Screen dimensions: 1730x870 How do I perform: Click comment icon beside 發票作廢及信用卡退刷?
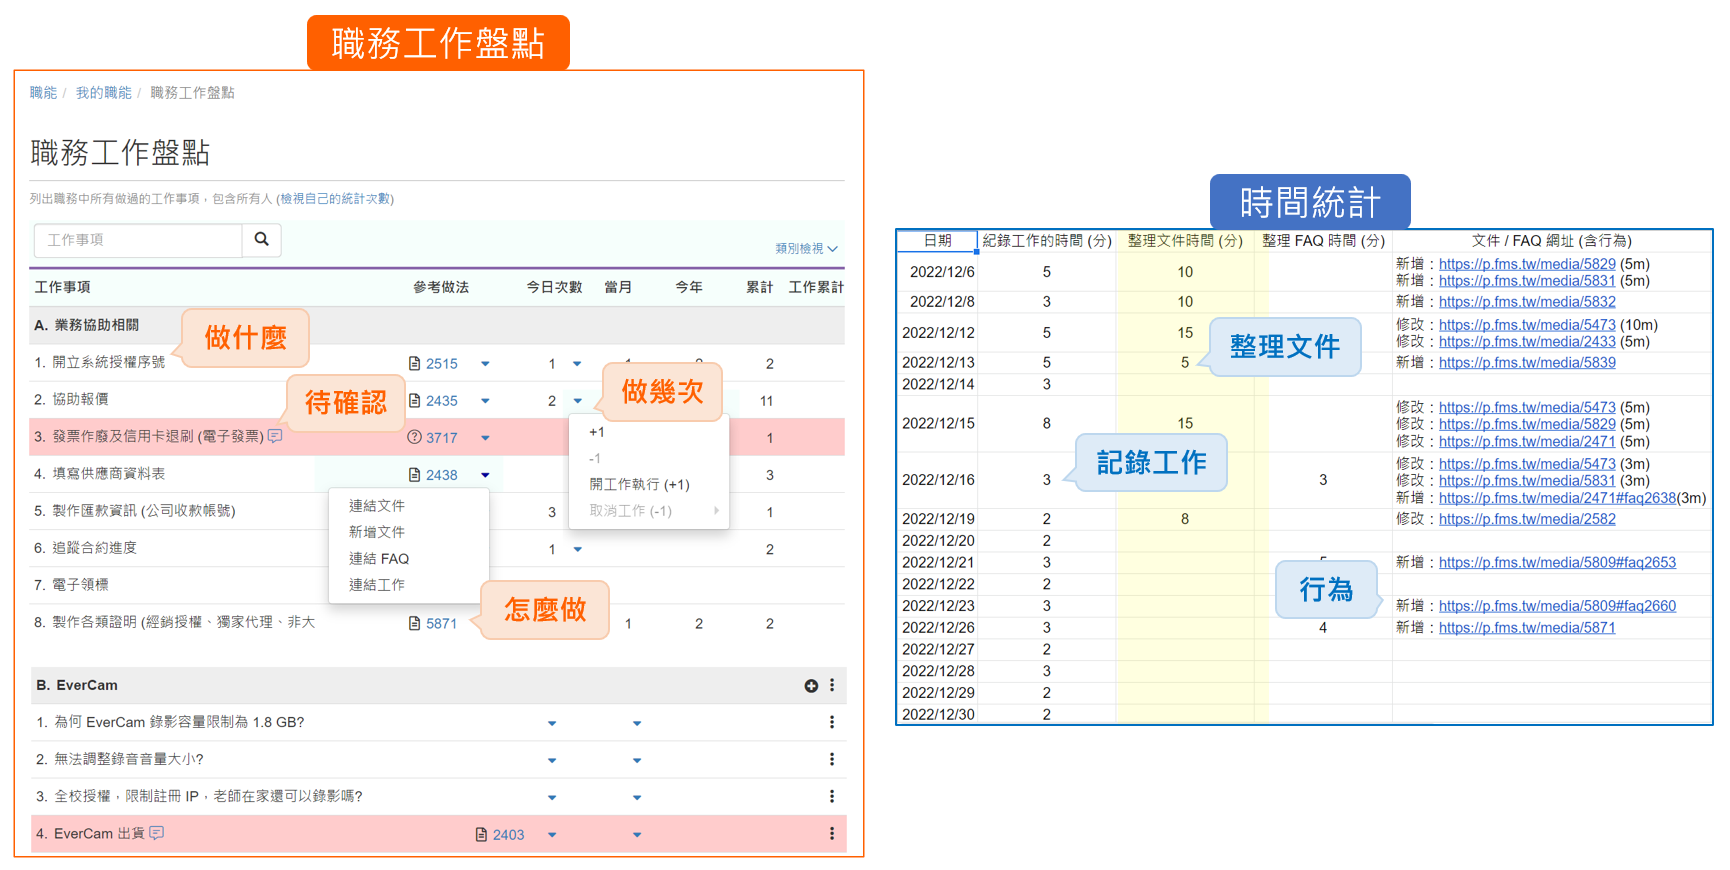275,437
